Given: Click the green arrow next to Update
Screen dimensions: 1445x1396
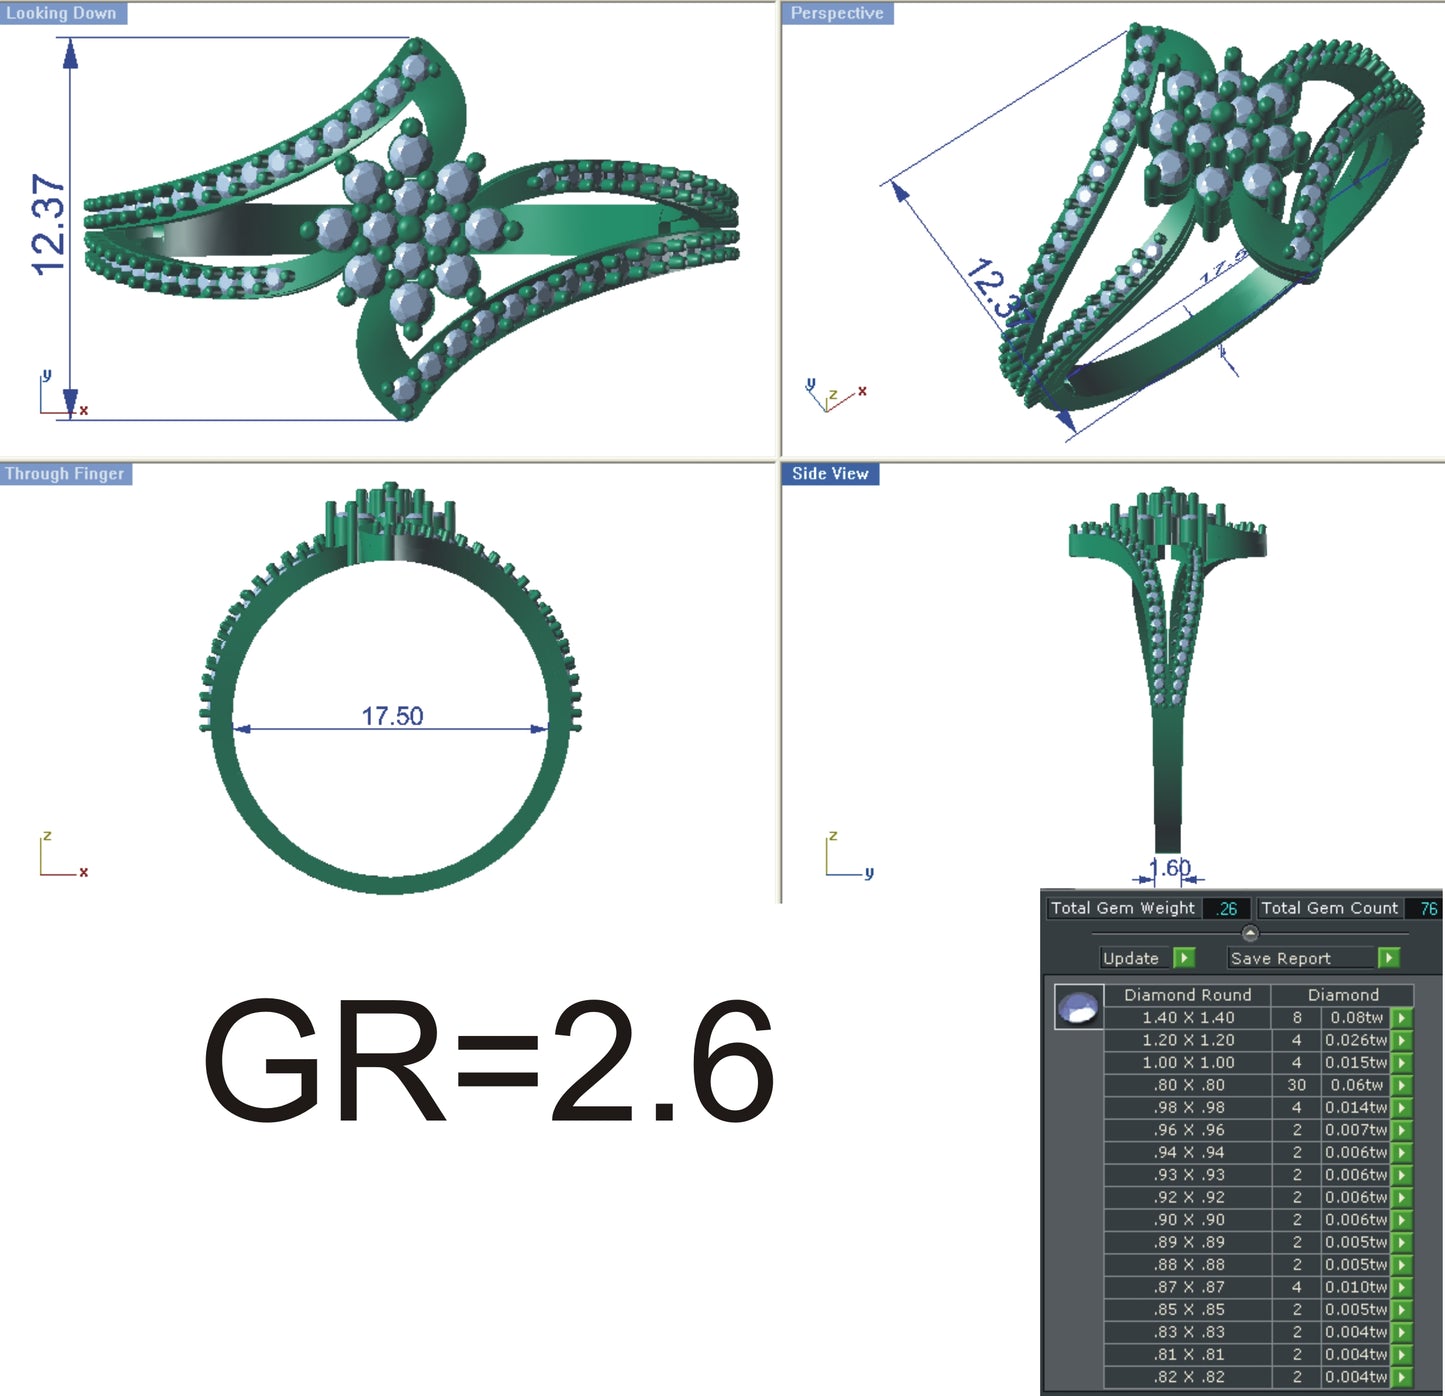Looking at the screenshot, I should (1184, 958).
